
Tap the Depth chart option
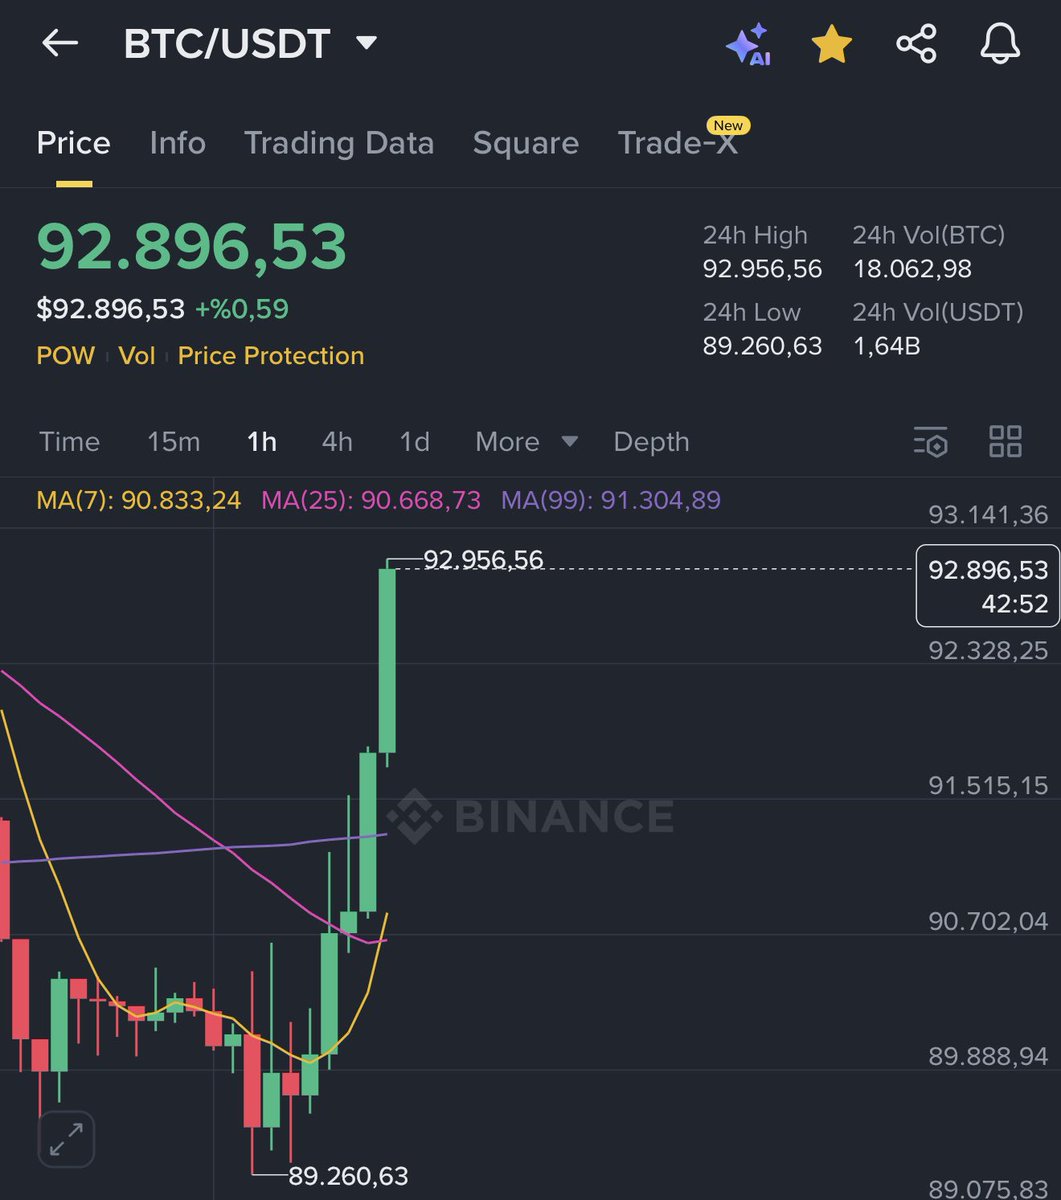tap(650, 441)
